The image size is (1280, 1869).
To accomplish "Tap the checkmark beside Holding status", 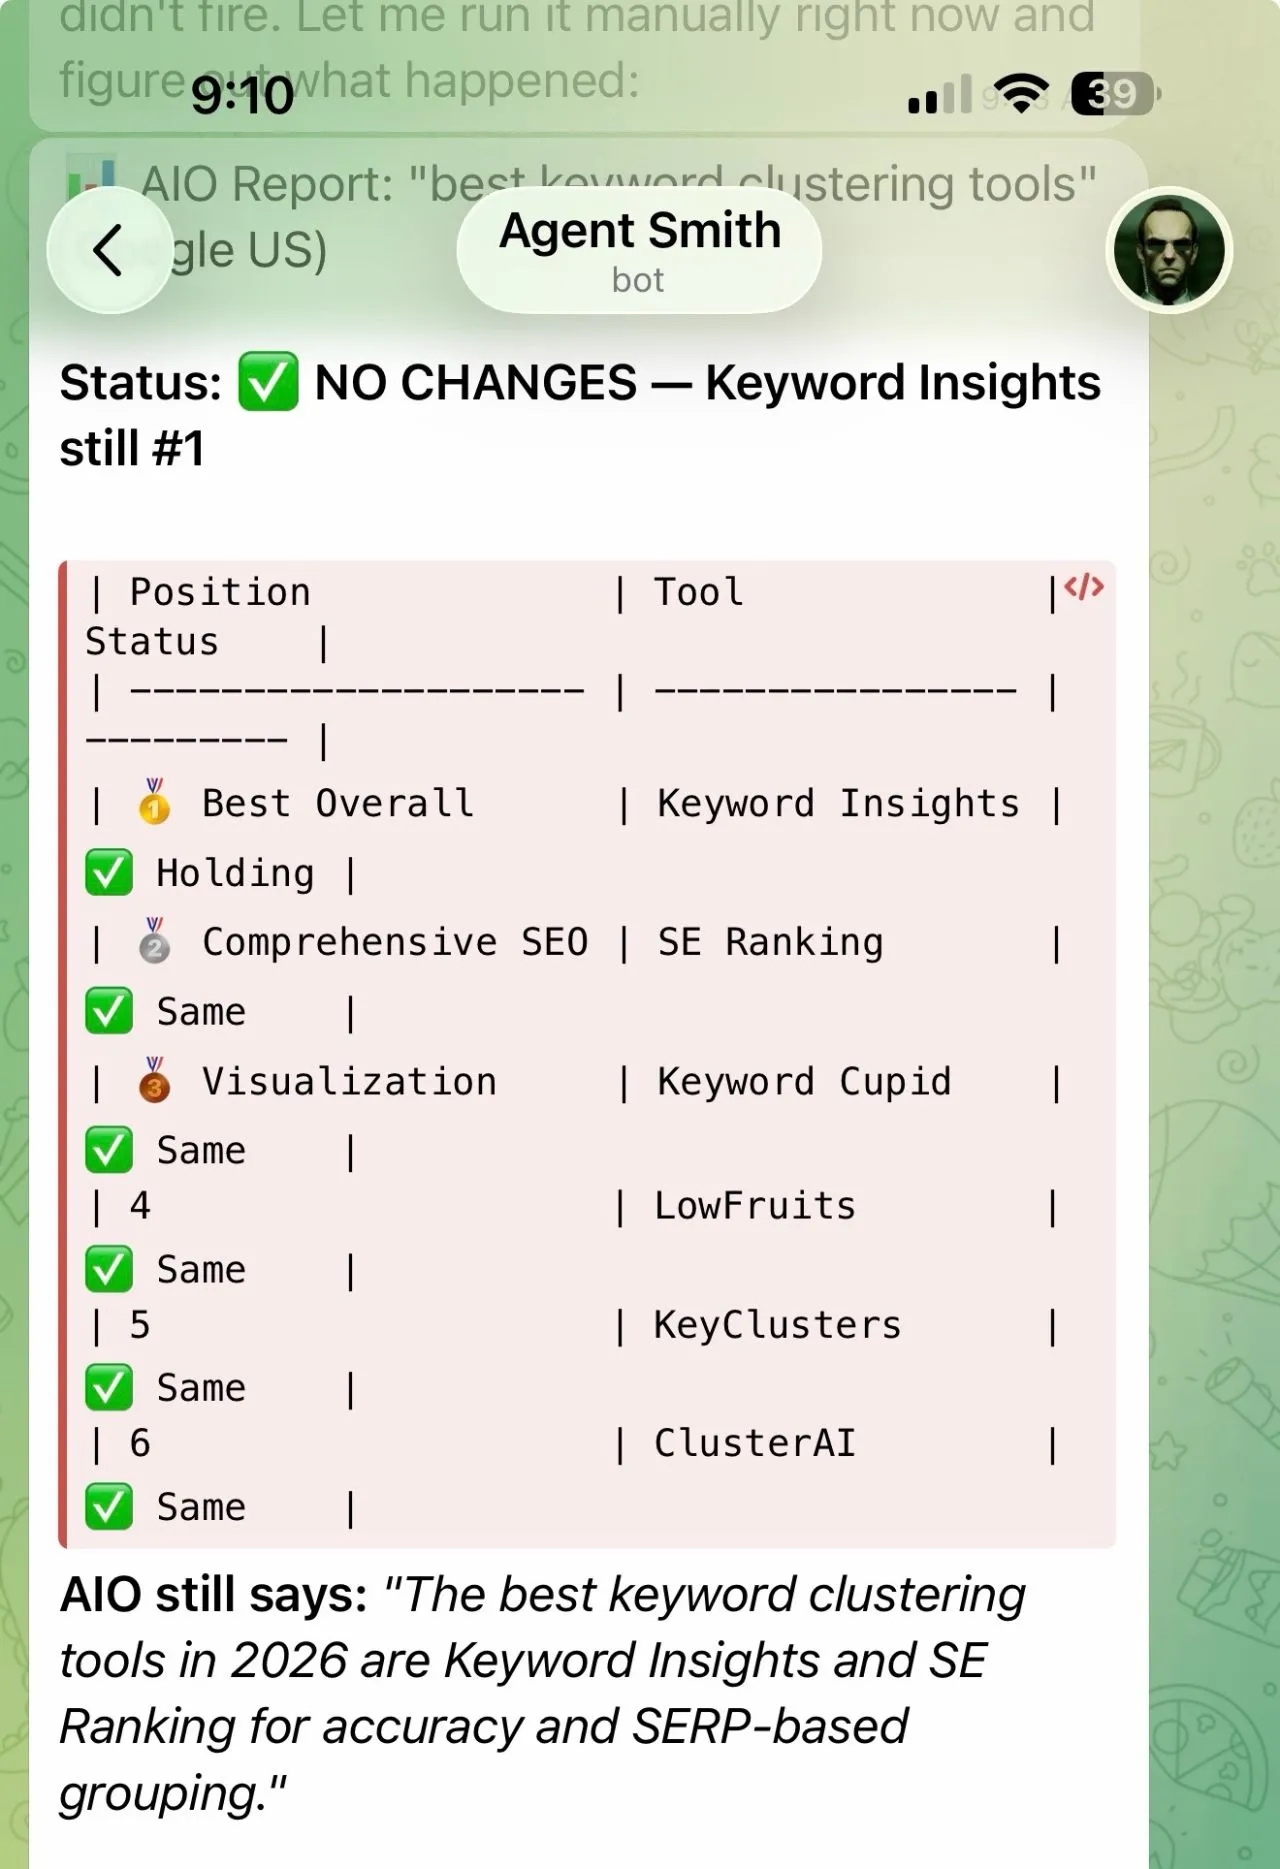I will pyautogui.click(x=108, y=872).
